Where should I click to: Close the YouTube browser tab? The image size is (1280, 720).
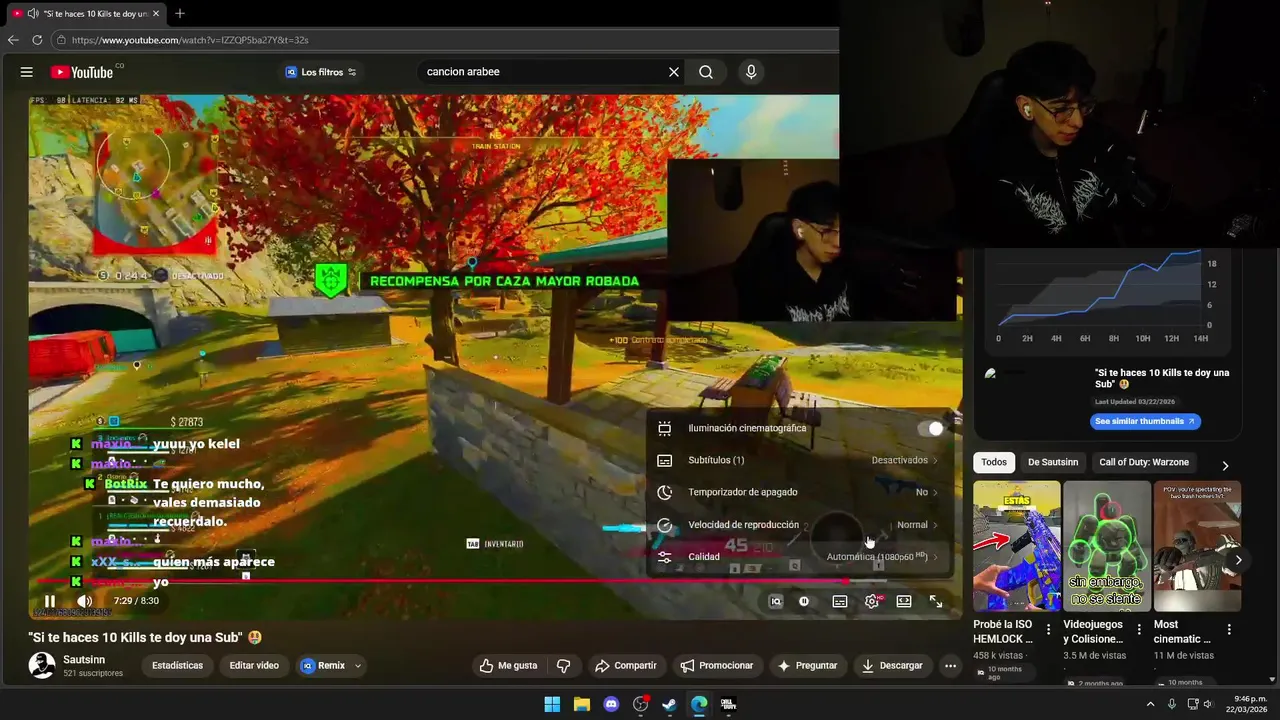click(x=156, y=14)
